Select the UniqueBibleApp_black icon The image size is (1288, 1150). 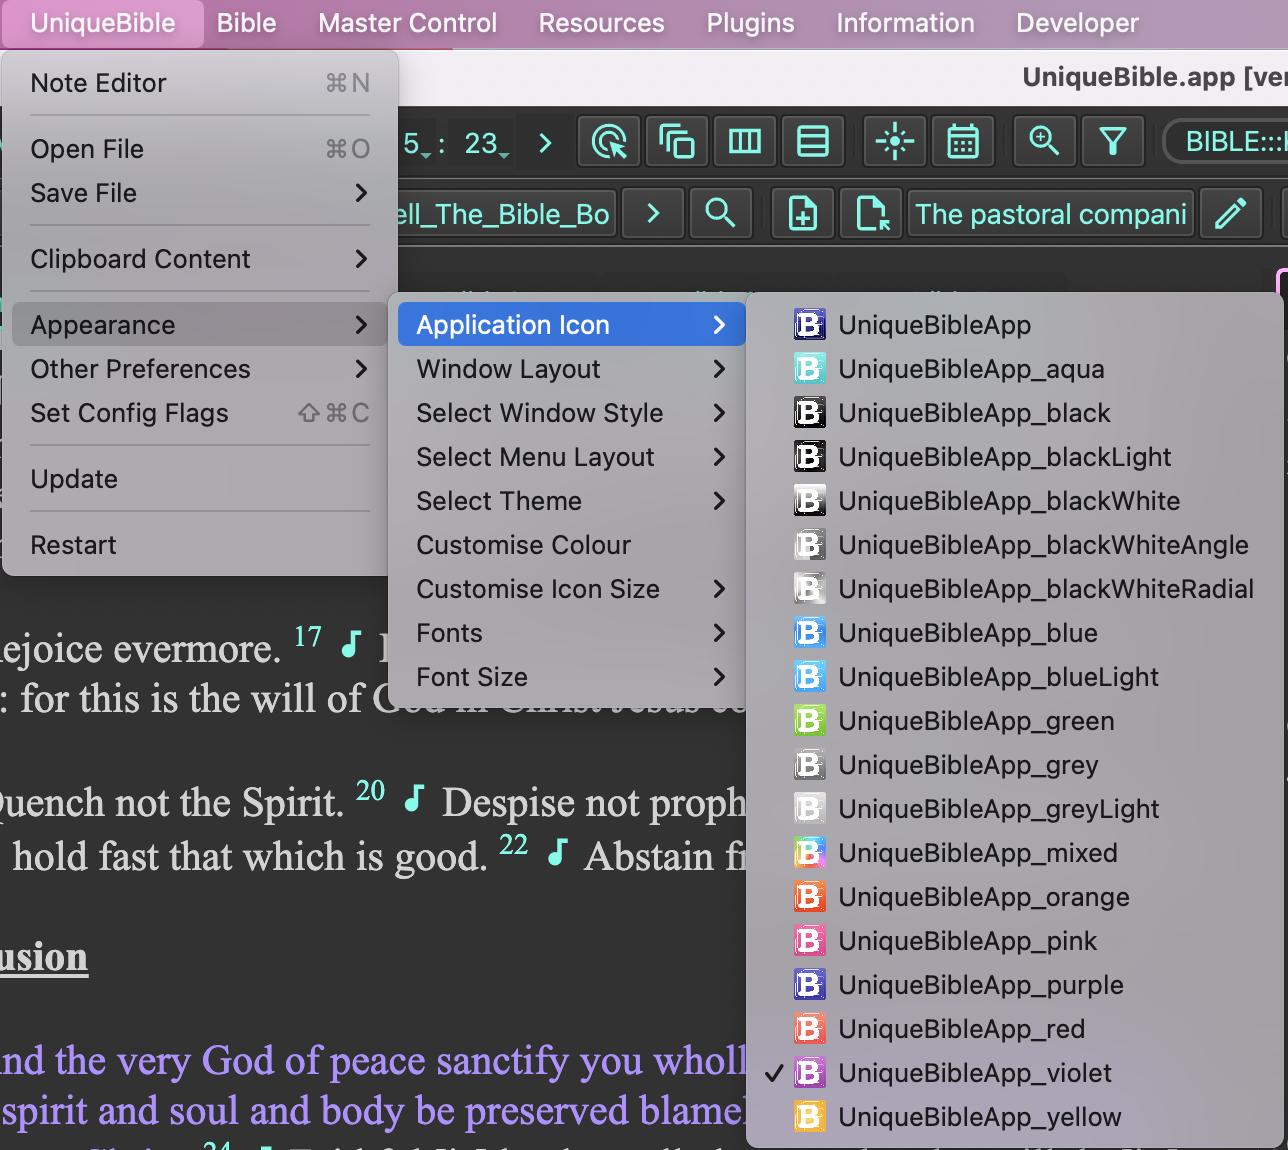click(1015, 413)
